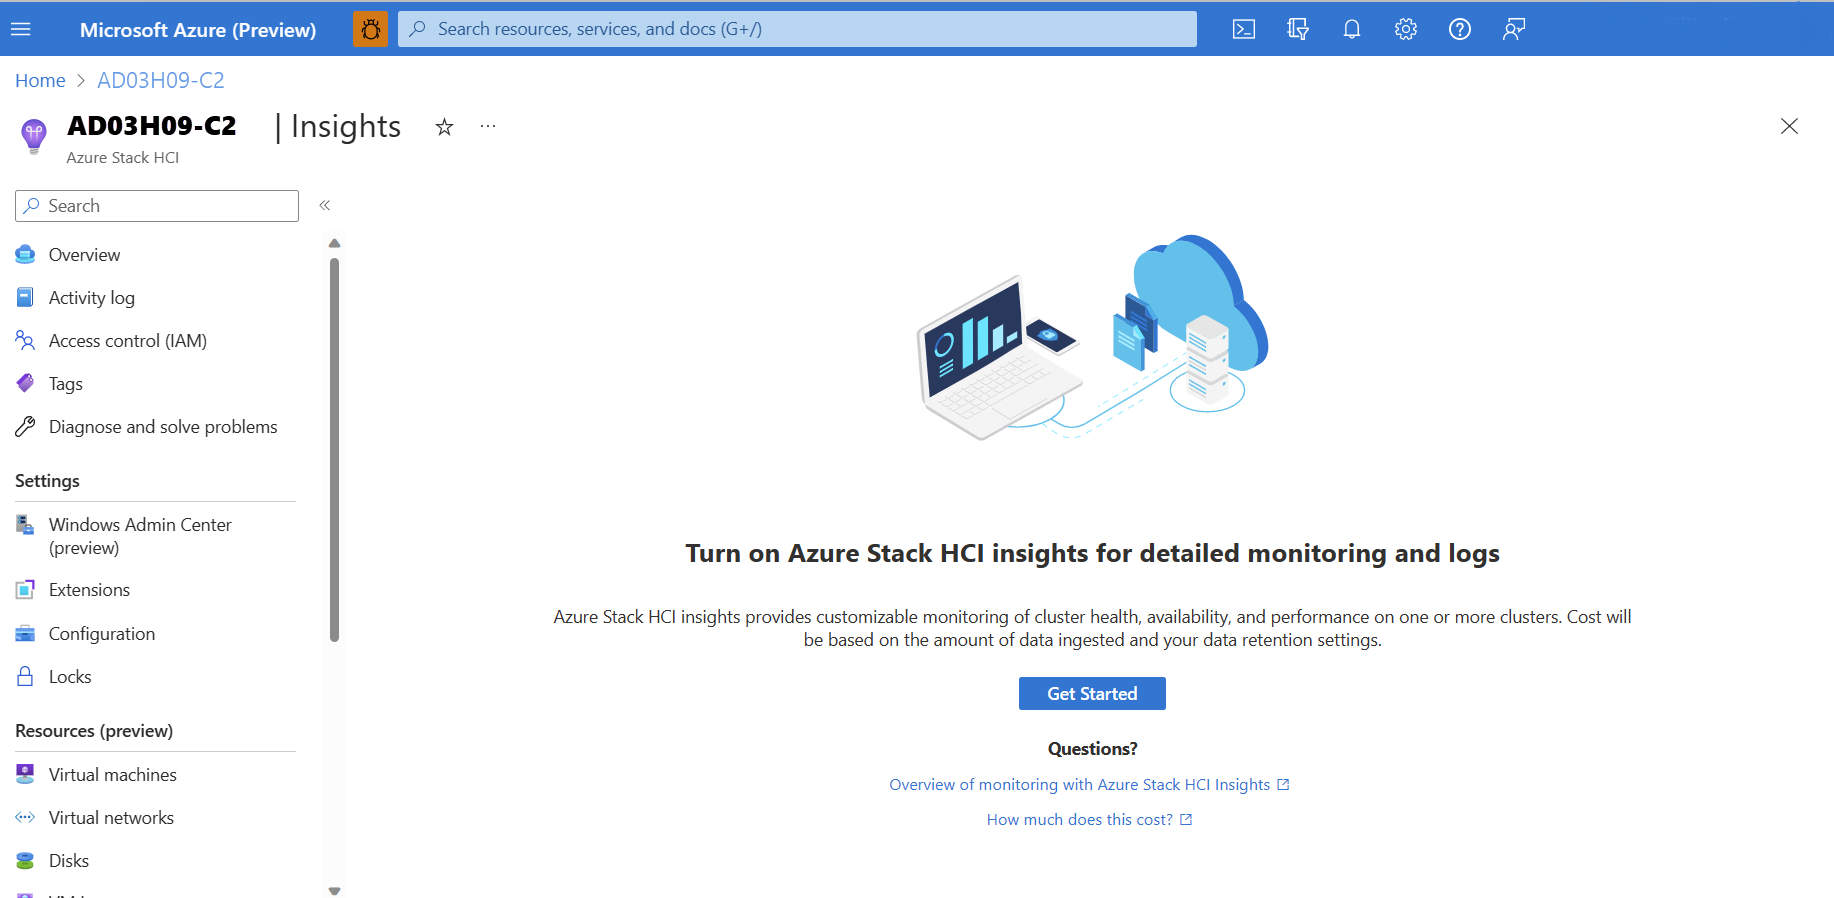
Task: Click the Tags icon
Action: point(25,383)
